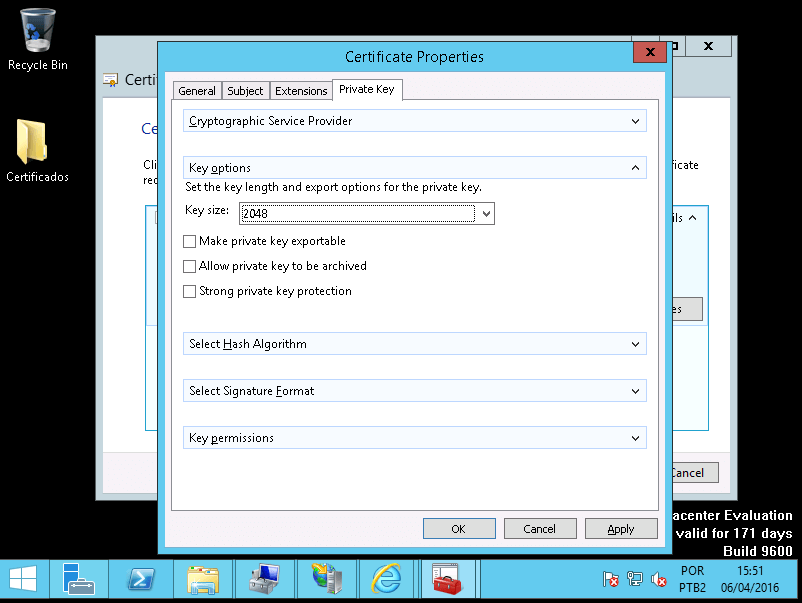The image size is (802, 603).
Task: Open the Action Center flag tray icon
Action: (x=610, y=579)
